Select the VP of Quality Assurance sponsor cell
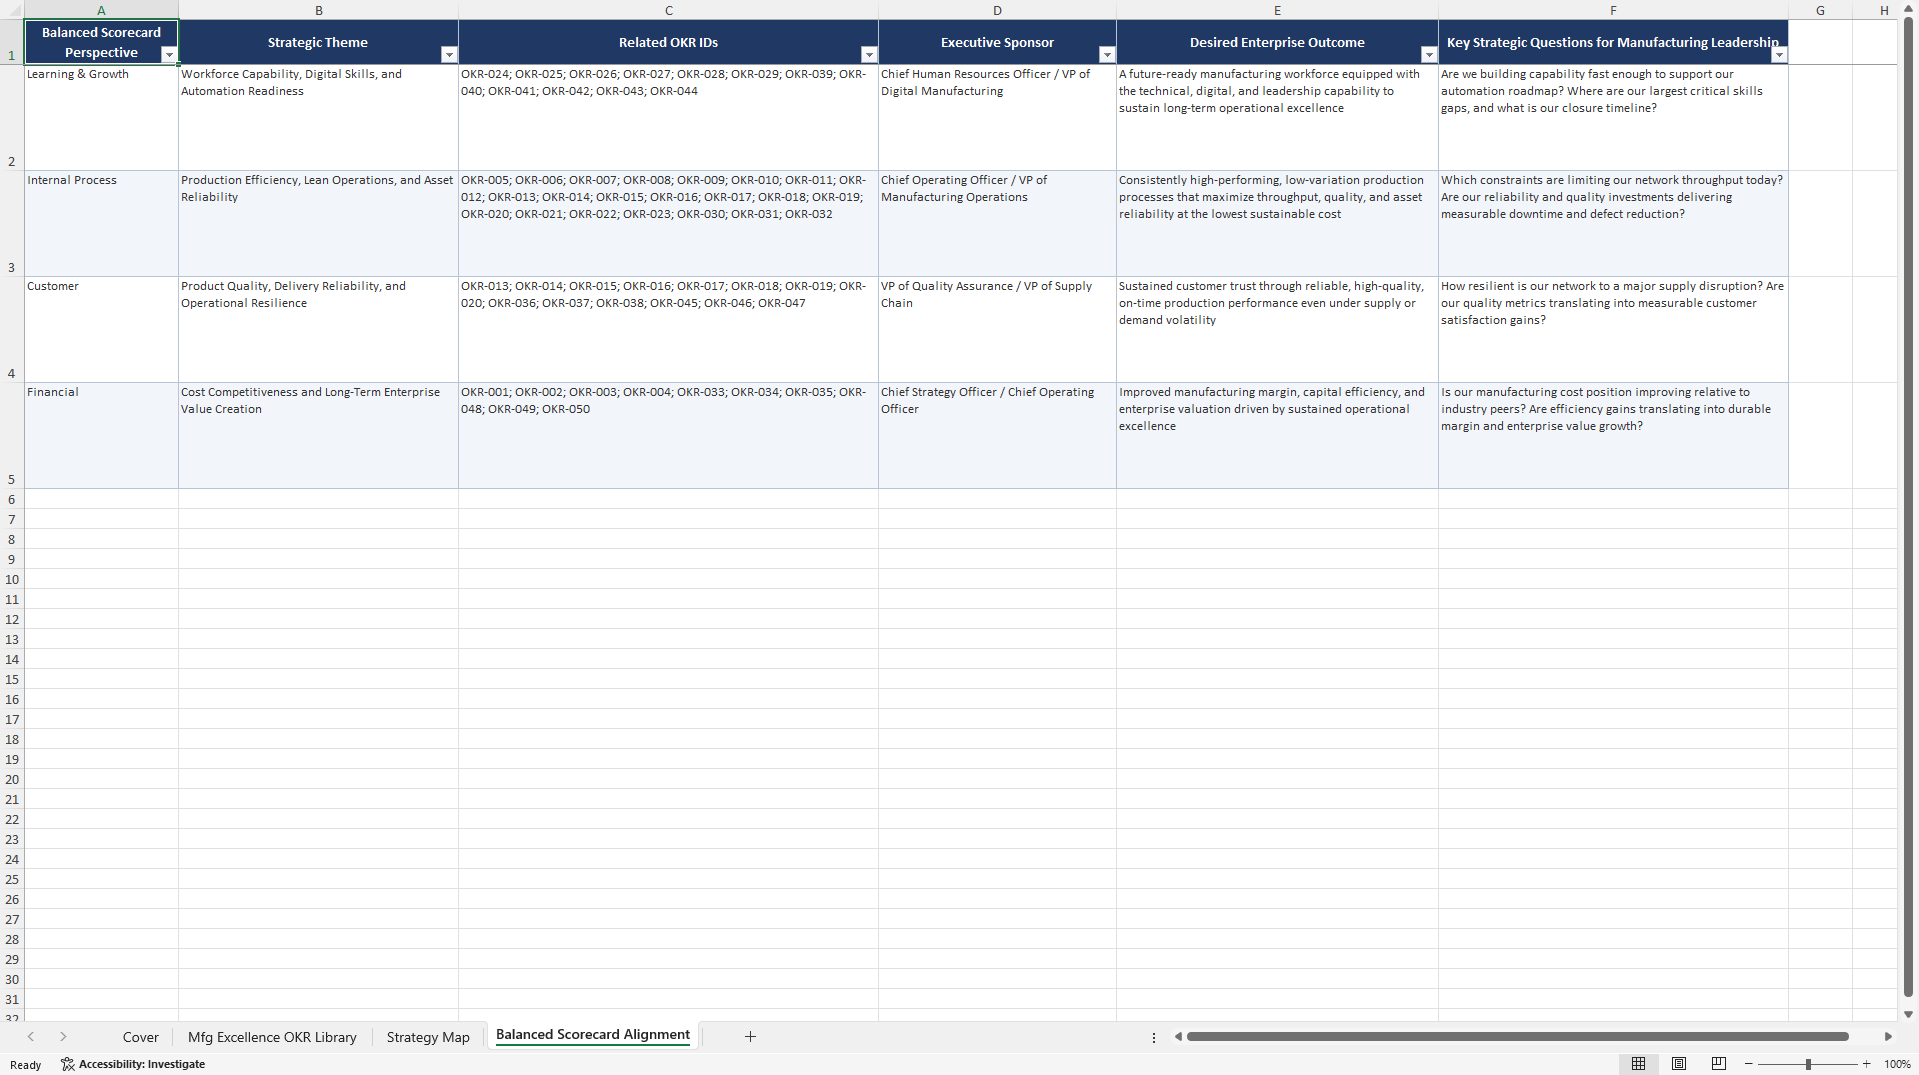 coord(997,330)
